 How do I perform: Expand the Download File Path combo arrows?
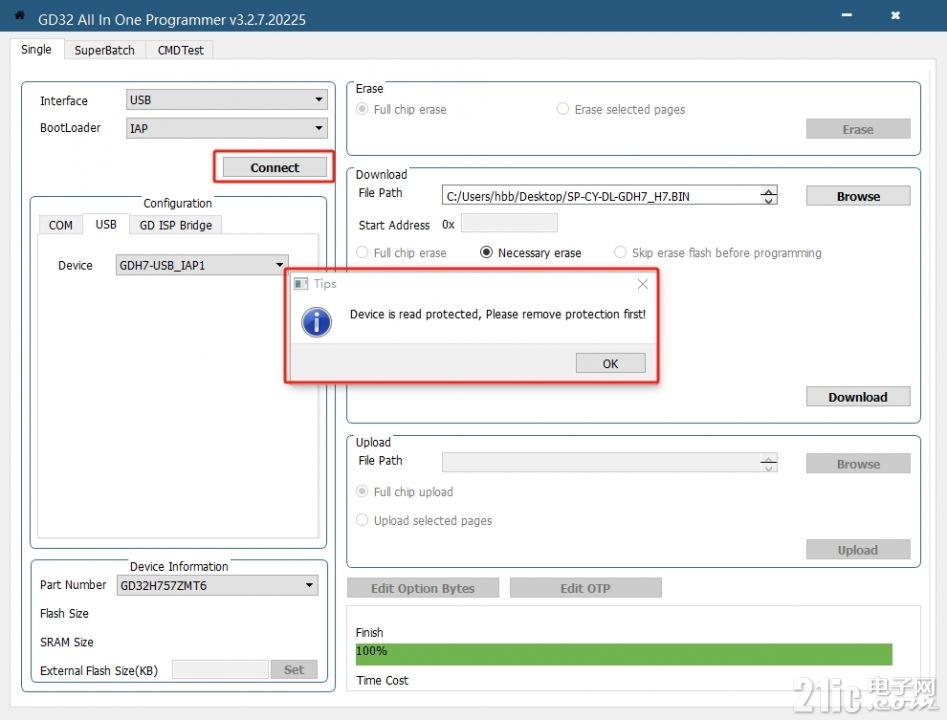[768, 196]
